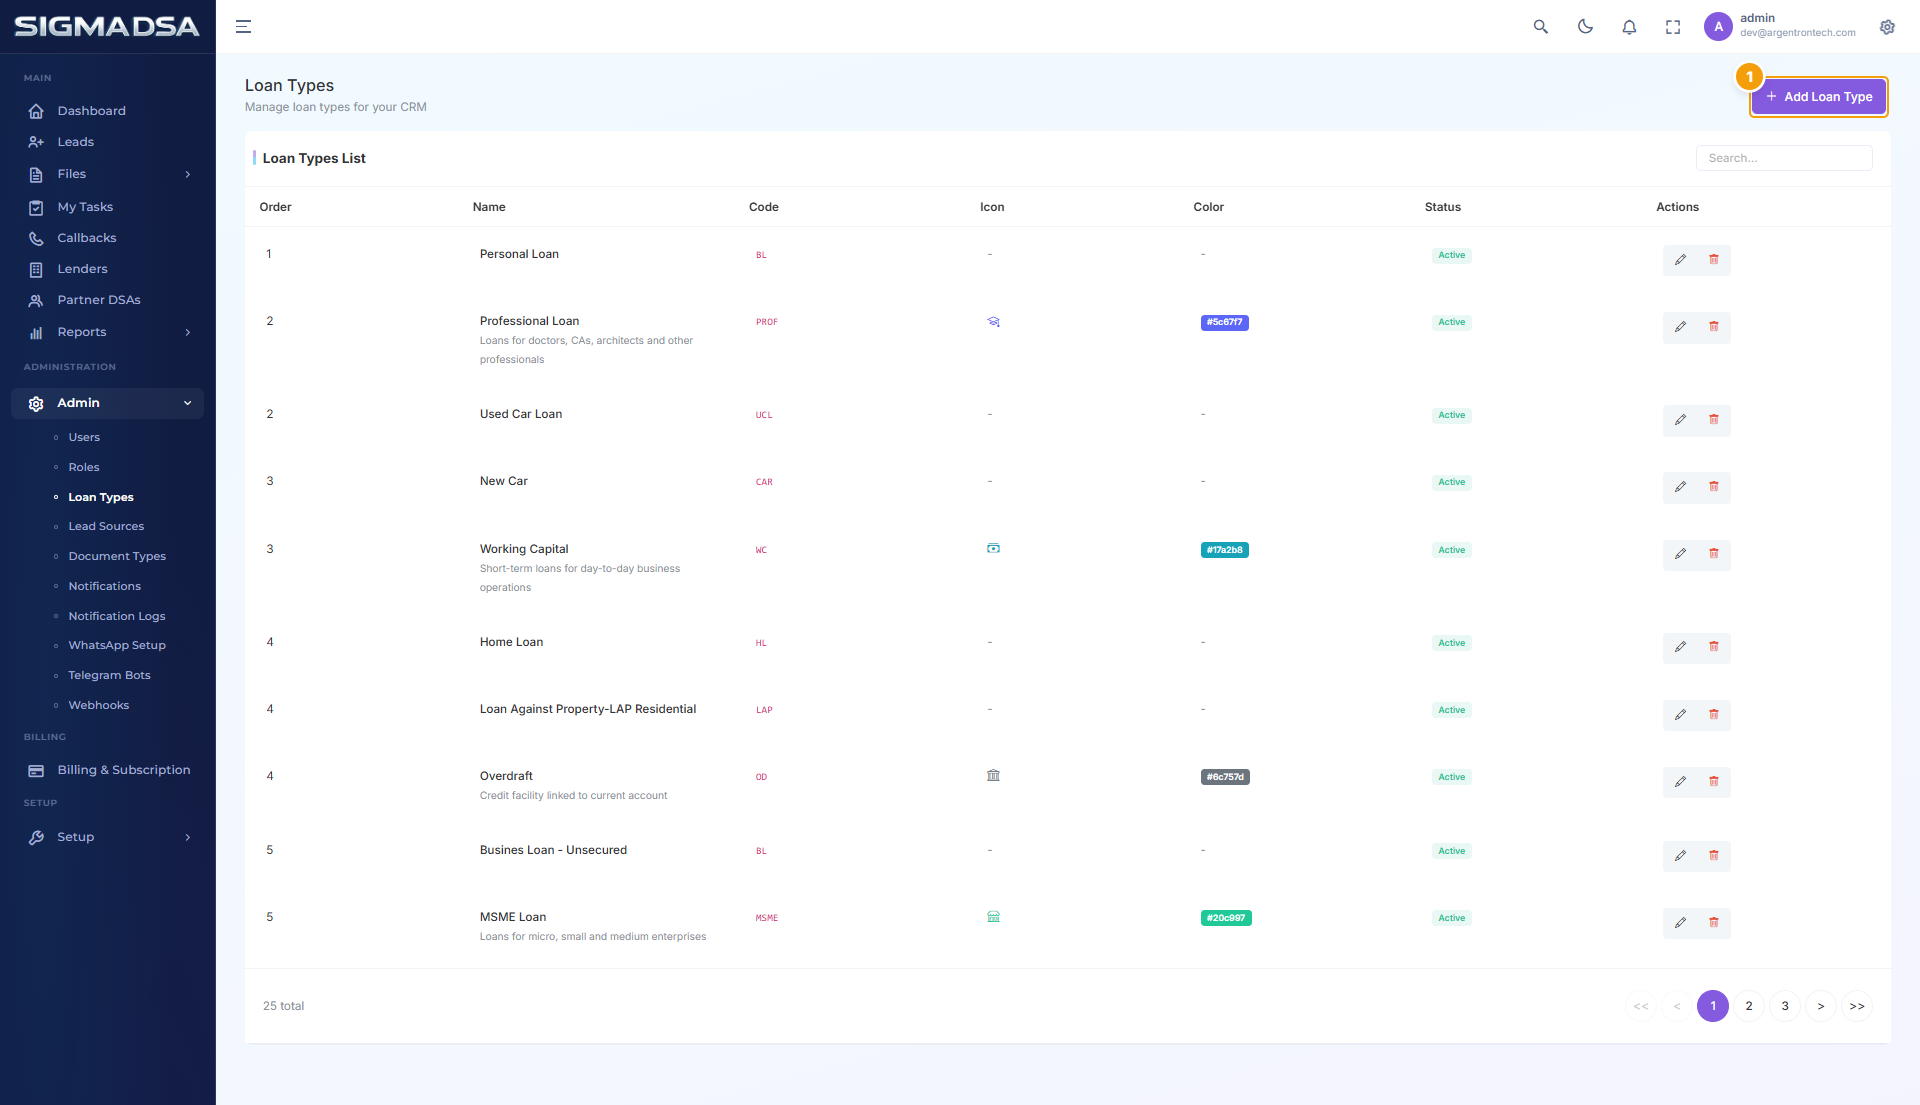
Task: Open Users under Admin
Action: [x=84, y=437]
